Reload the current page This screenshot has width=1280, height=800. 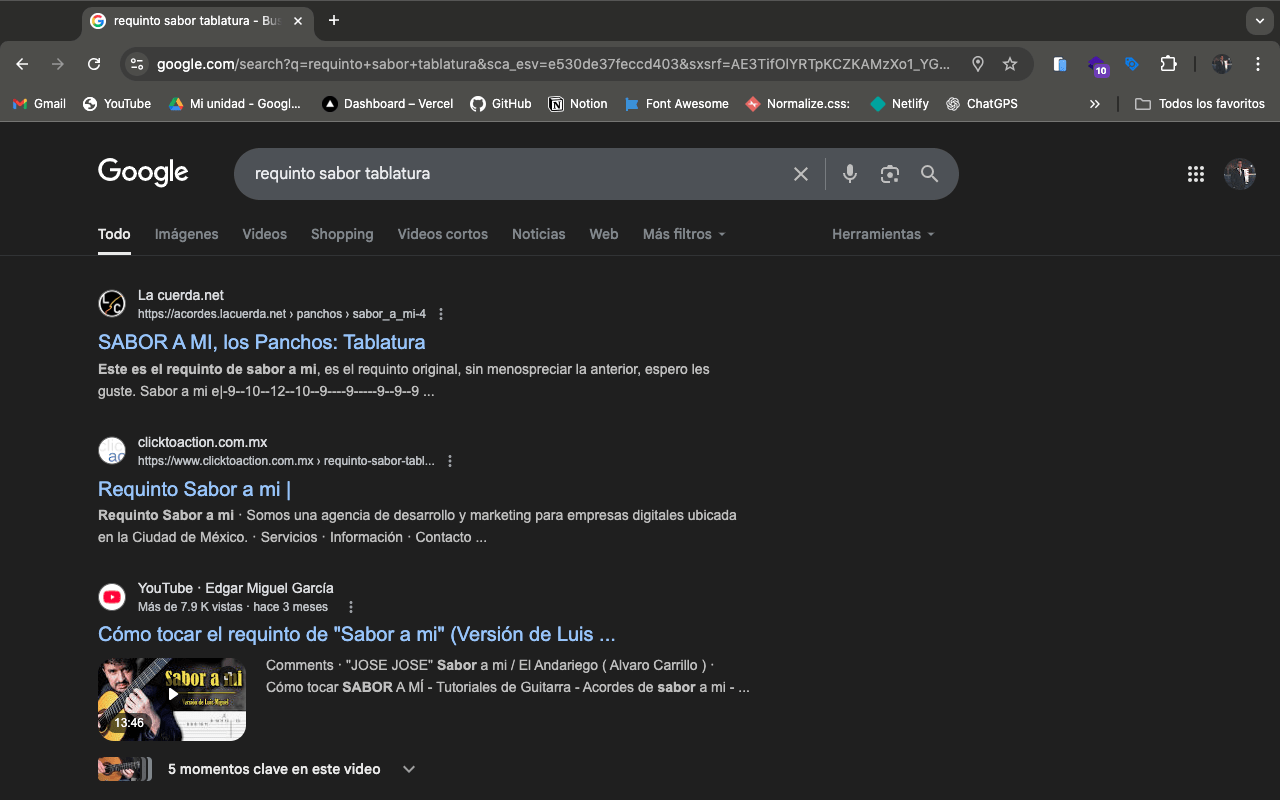94,64
